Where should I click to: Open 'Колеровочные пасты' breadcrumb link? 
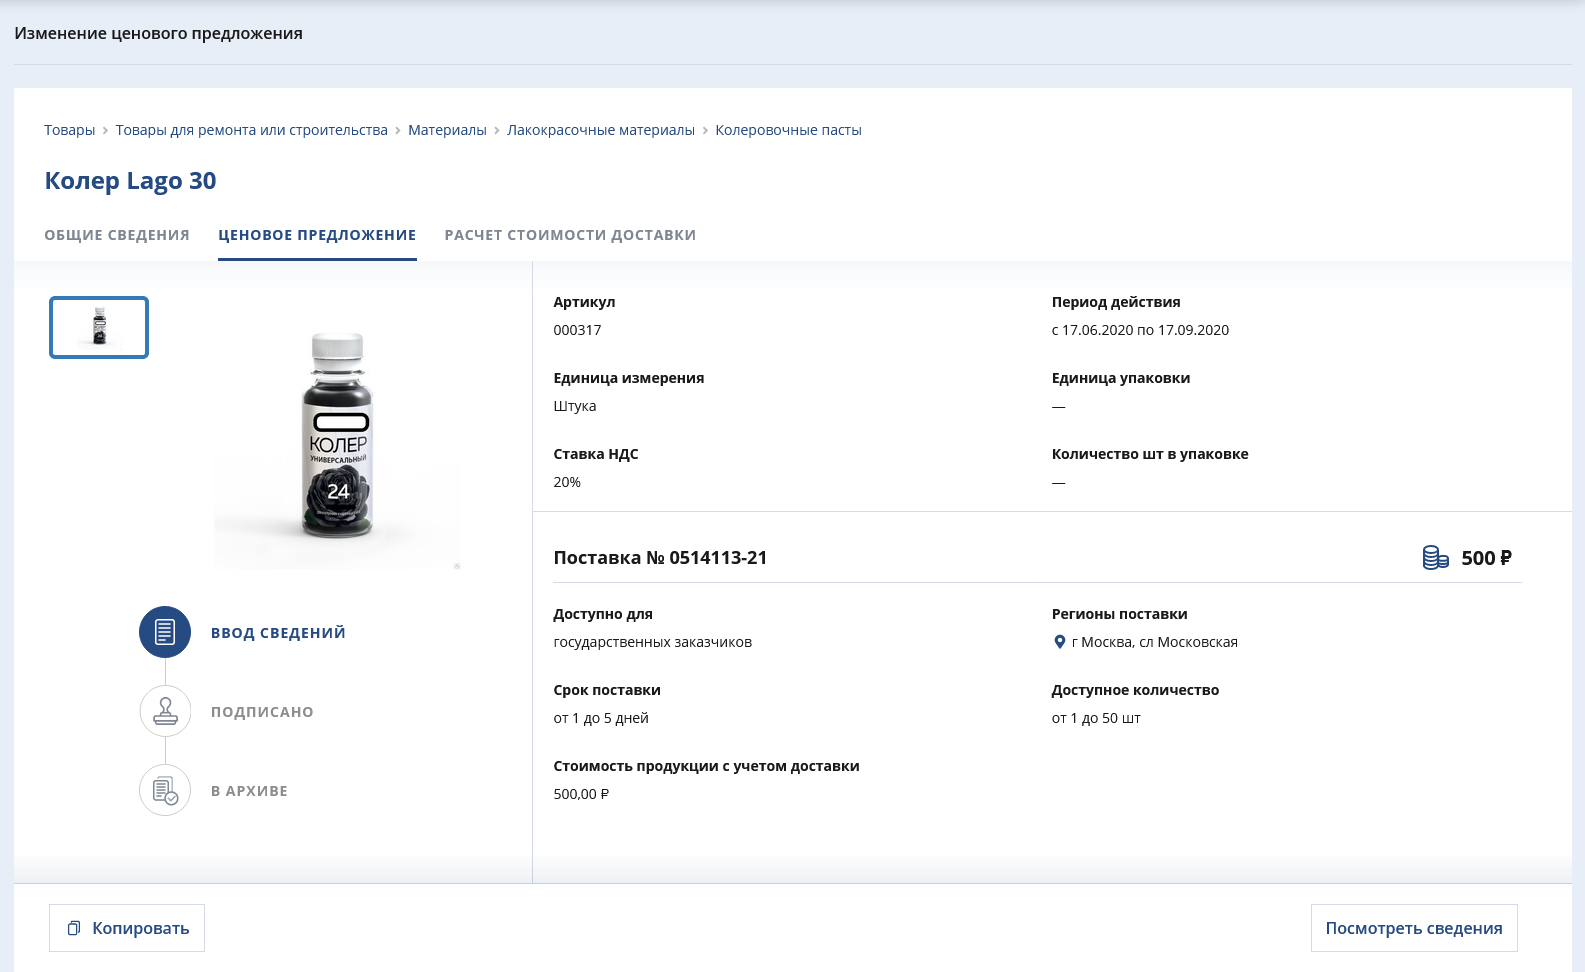pyautogui.click(x=788, y=130)
